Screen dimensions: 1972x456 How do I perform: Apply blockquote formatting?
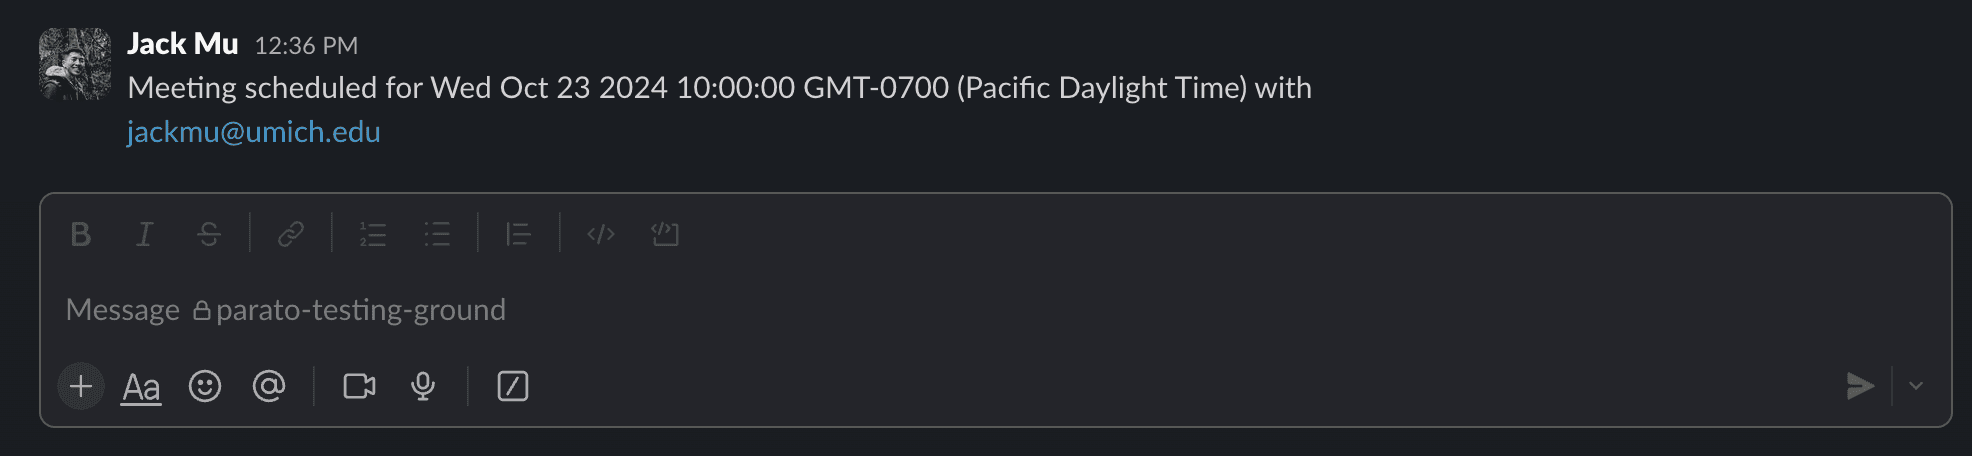coord(518,234)
